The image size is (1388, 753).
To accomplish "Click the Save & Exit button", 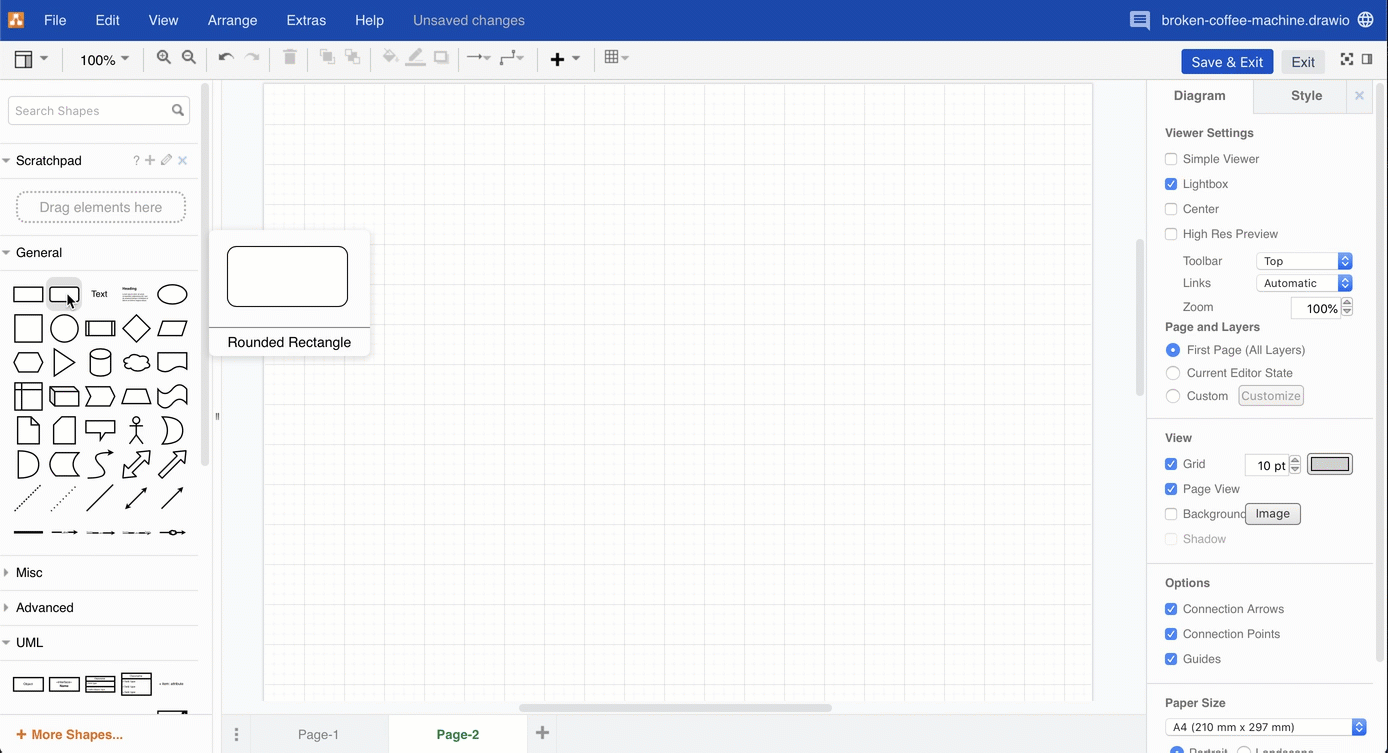I will (1227, 61).
